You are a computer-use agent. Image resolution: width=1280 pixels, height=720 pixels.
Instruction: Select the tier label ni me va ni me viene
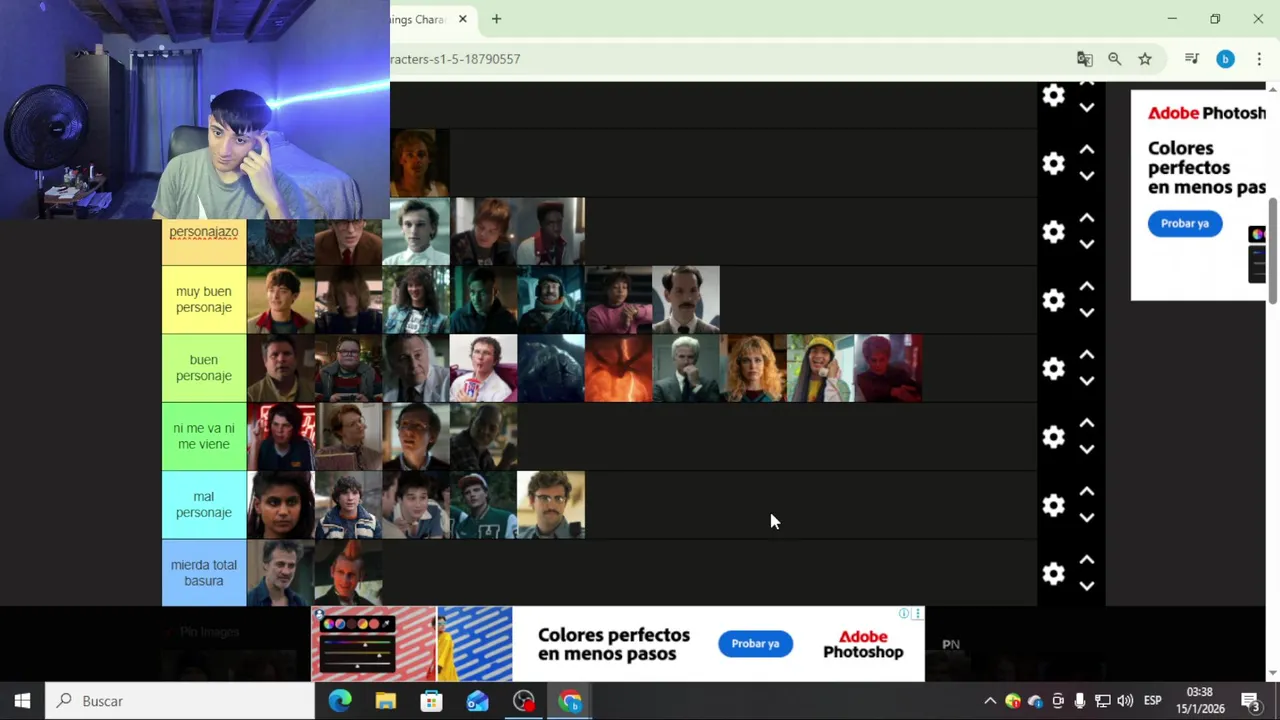[204, 436]
